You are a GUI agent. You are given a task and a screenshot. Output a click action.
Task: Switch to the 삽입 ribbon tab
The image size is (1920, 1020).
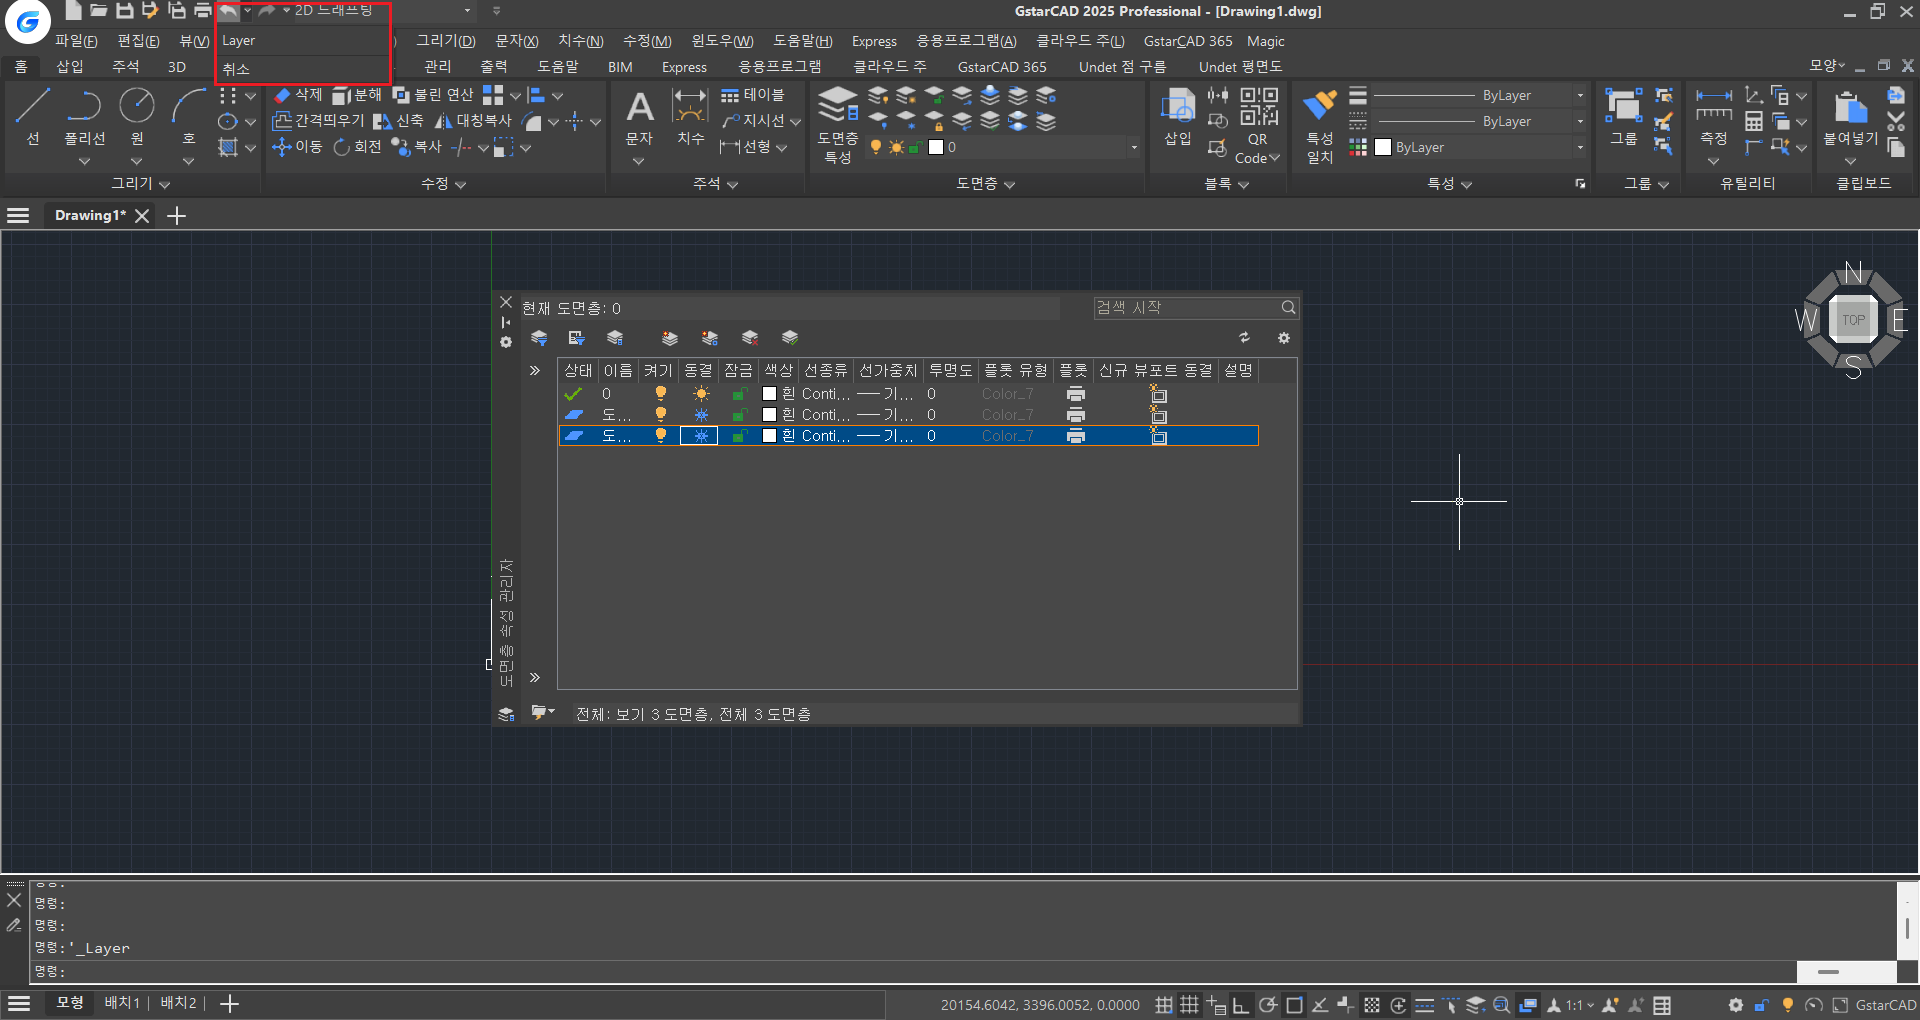(70, 67)
